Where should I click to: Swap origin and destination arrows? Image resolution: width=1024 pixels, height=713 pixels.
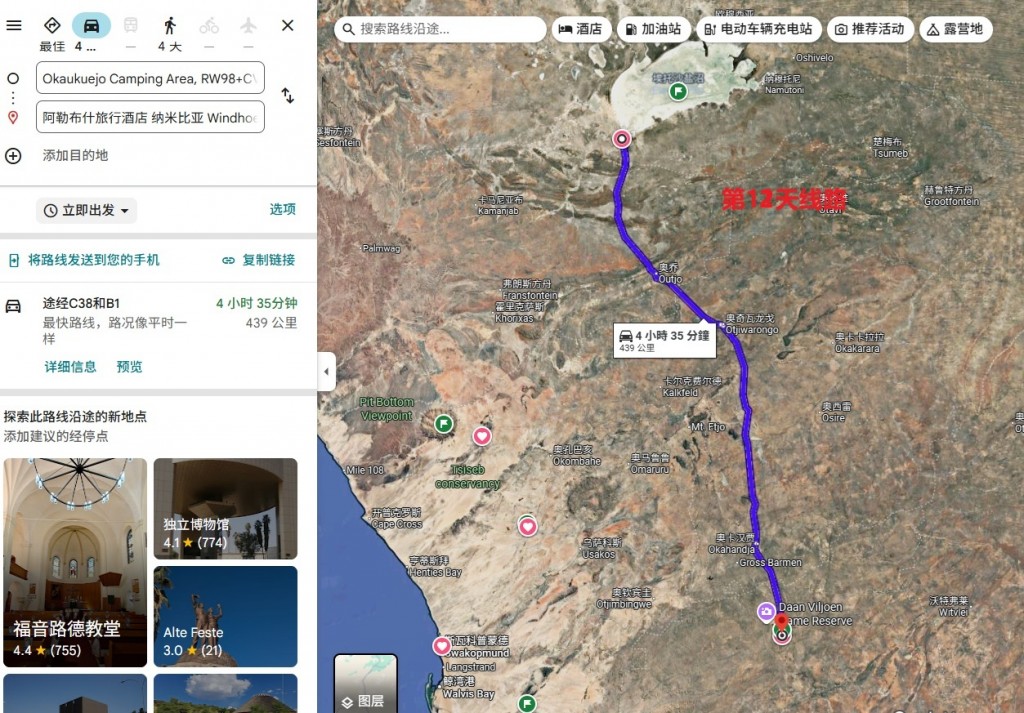tap(288, 95)
